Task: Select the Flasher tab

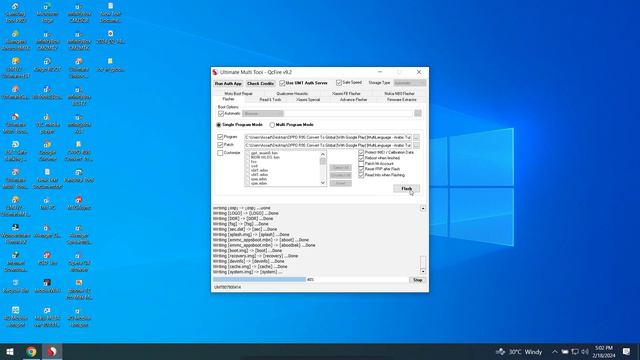Action: pos(229,99)
